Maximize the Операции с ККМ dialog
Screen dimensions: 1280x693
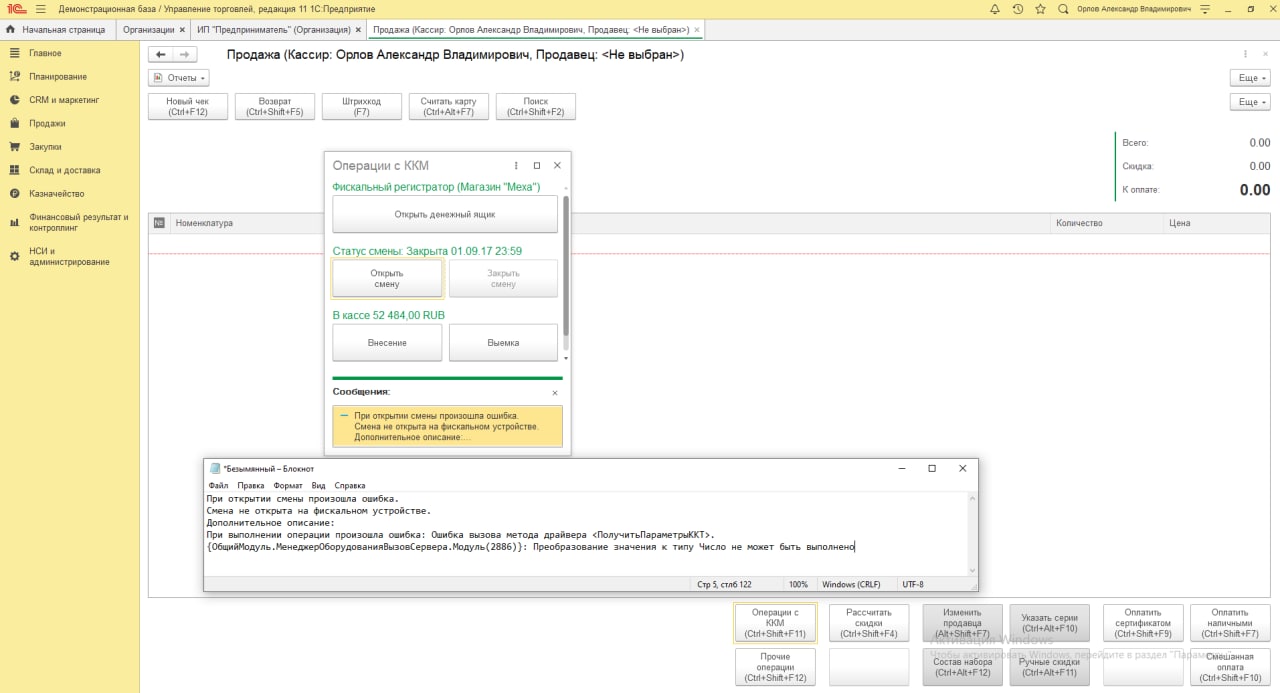click(537, 165)
